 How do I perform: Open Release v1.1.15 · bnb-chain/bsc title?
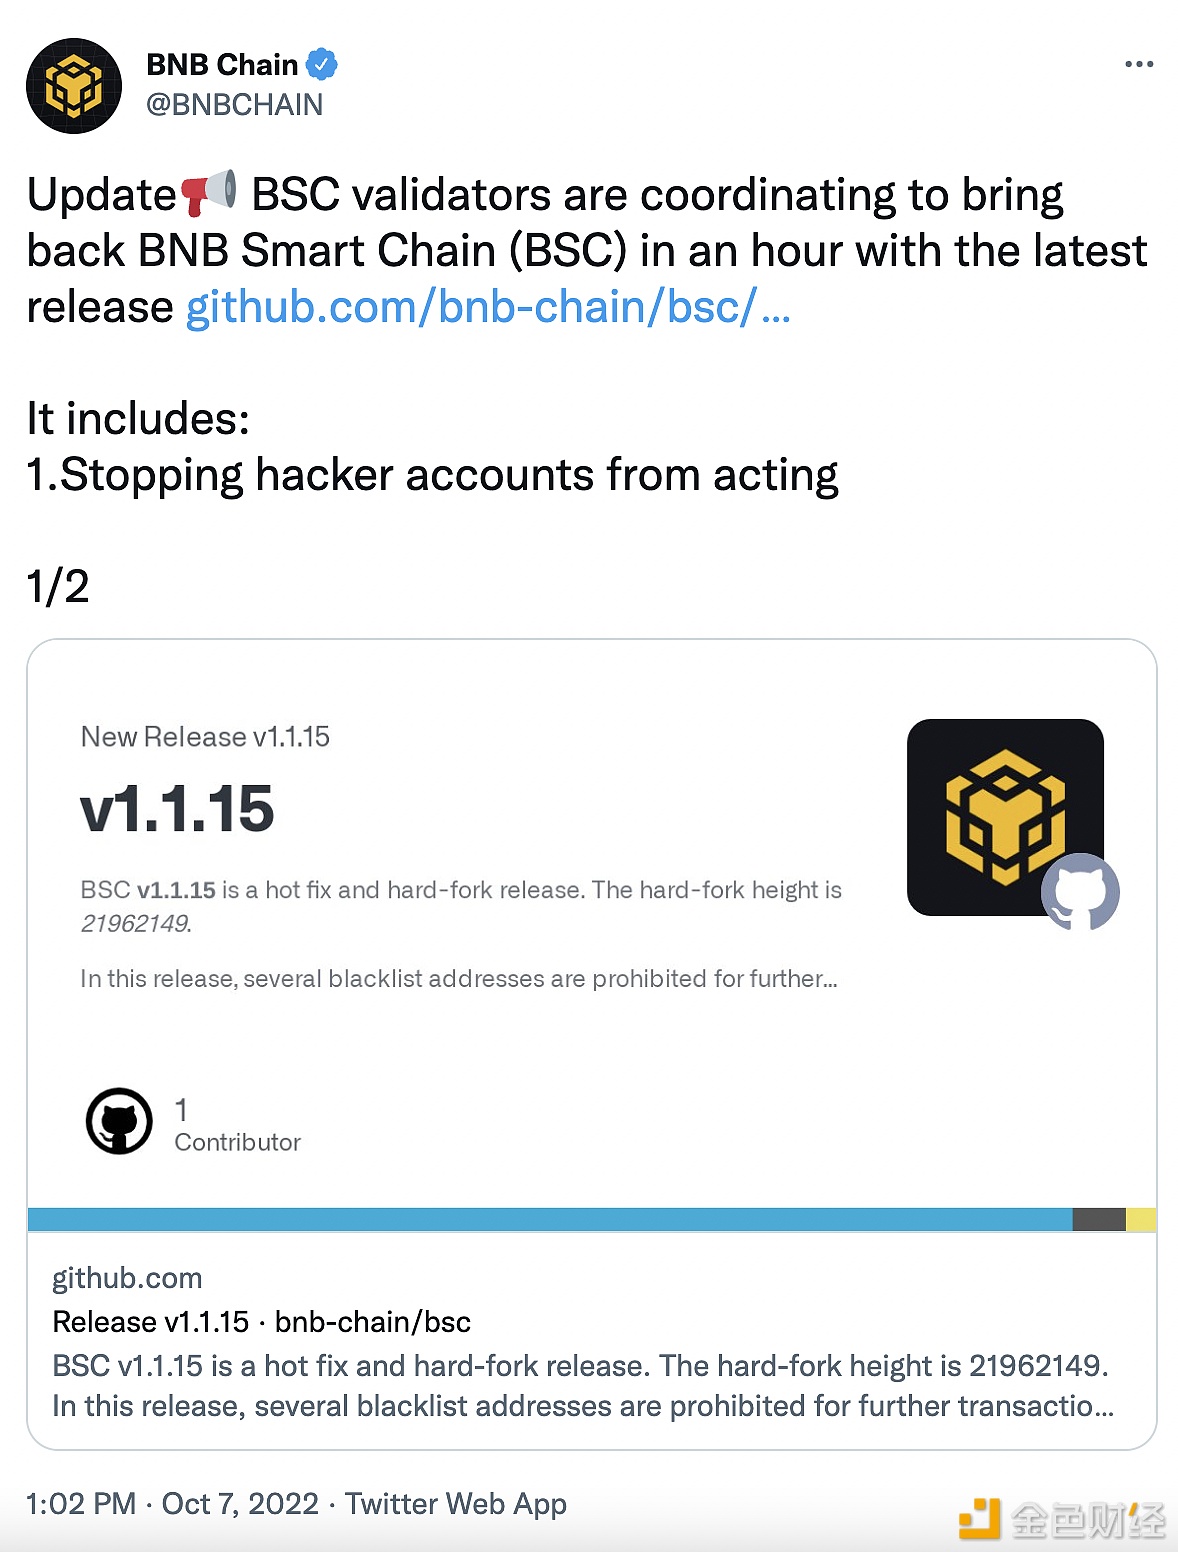coord(261,1322)
